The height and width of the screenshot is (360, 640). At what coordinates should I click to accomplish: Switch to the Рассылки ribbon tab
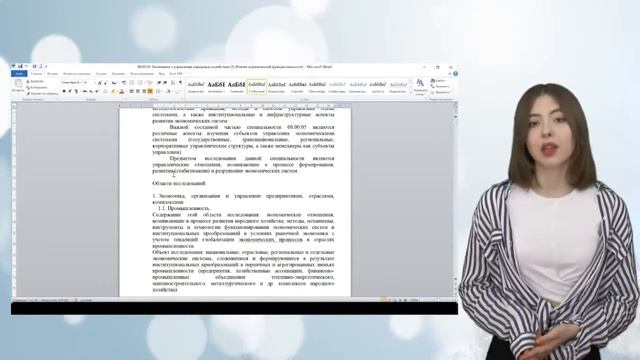118,74
